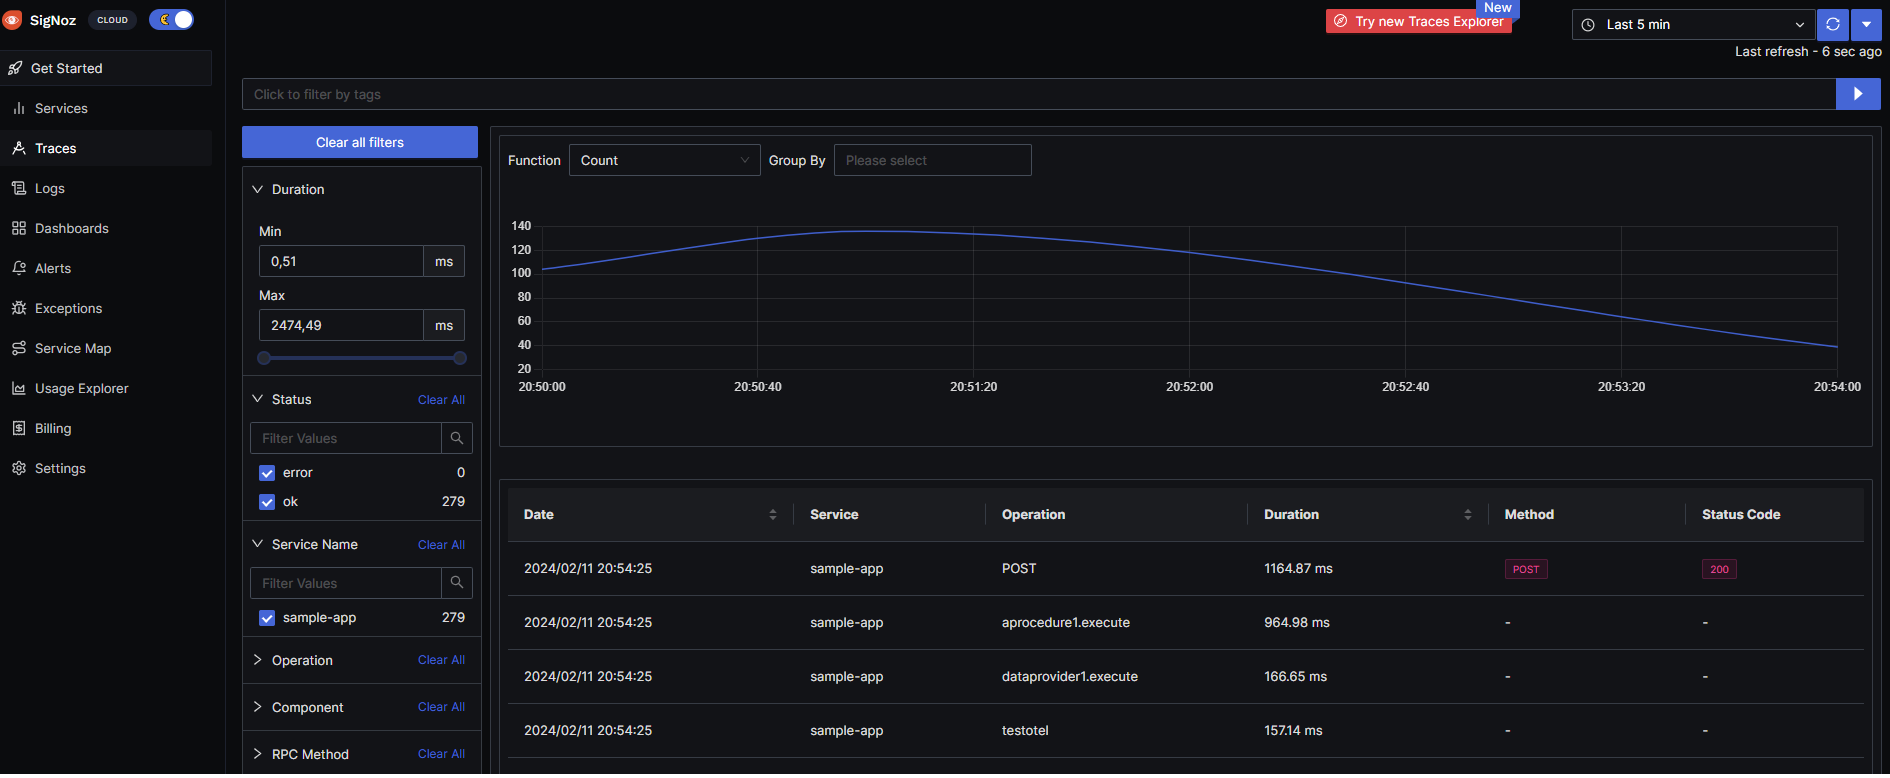This screenshot has height=778, width=1890.
Task: Click the duration slider left handle
Action: coord(264,358)
